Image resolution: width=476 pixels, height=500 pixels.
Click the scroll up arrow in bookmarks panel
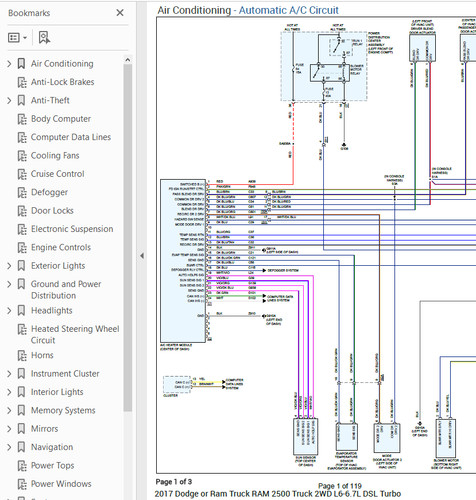[128, 60]
